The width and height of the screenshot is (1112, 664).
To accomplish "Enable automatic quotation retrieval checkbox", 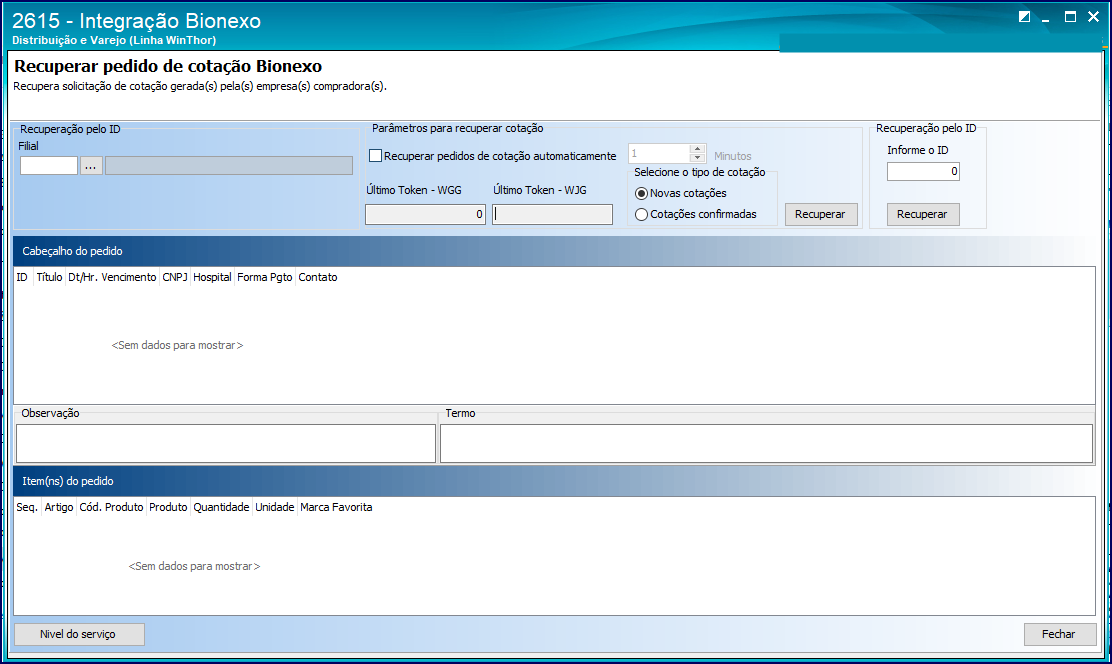I will click(x=376, y=155).
